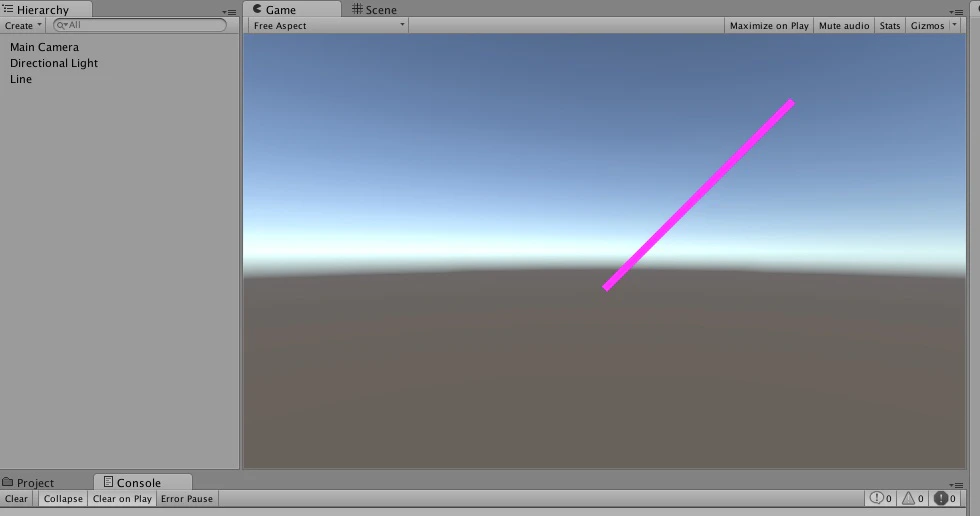Open the Hierarchy search filter magnifier icon
The width and height of the screenshot is (980, 516).
click(61, 25)
